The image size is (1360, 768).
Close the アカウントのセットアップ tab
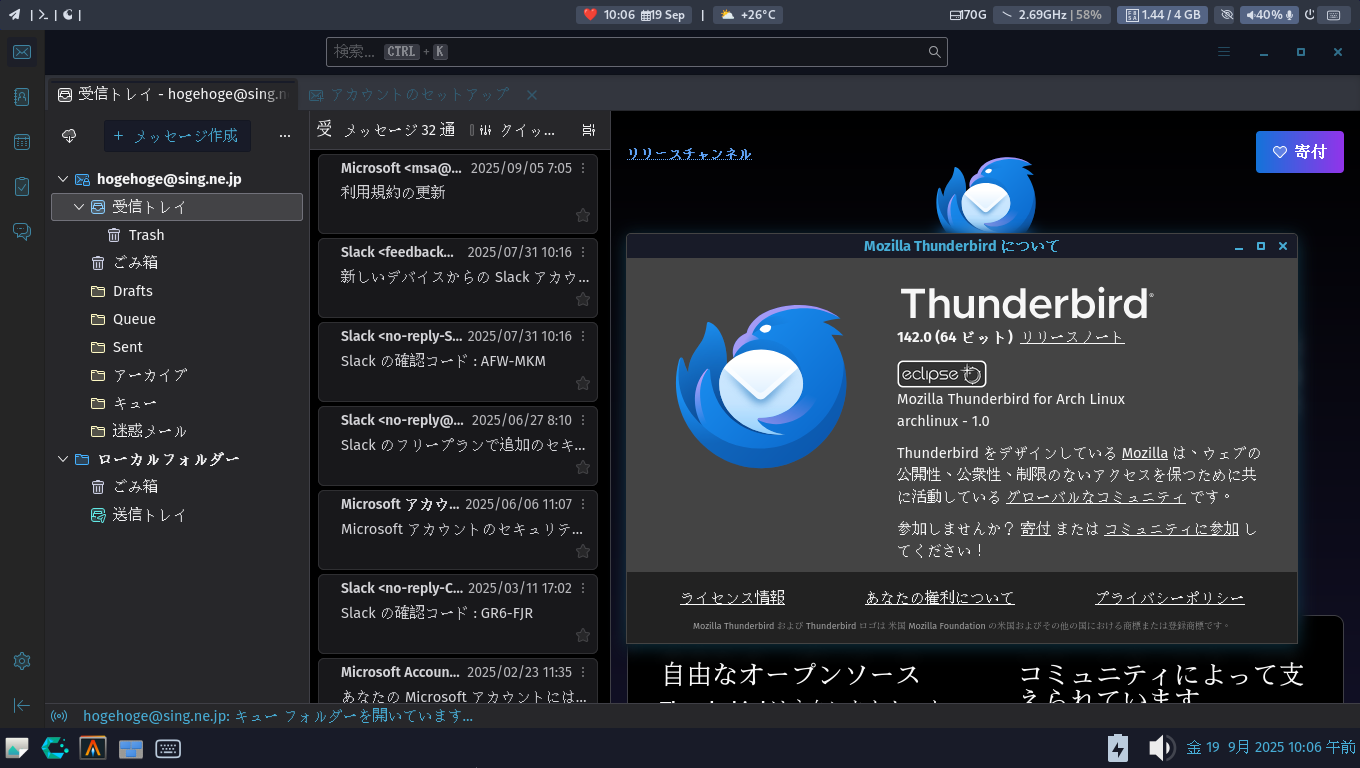pos(532,95)
